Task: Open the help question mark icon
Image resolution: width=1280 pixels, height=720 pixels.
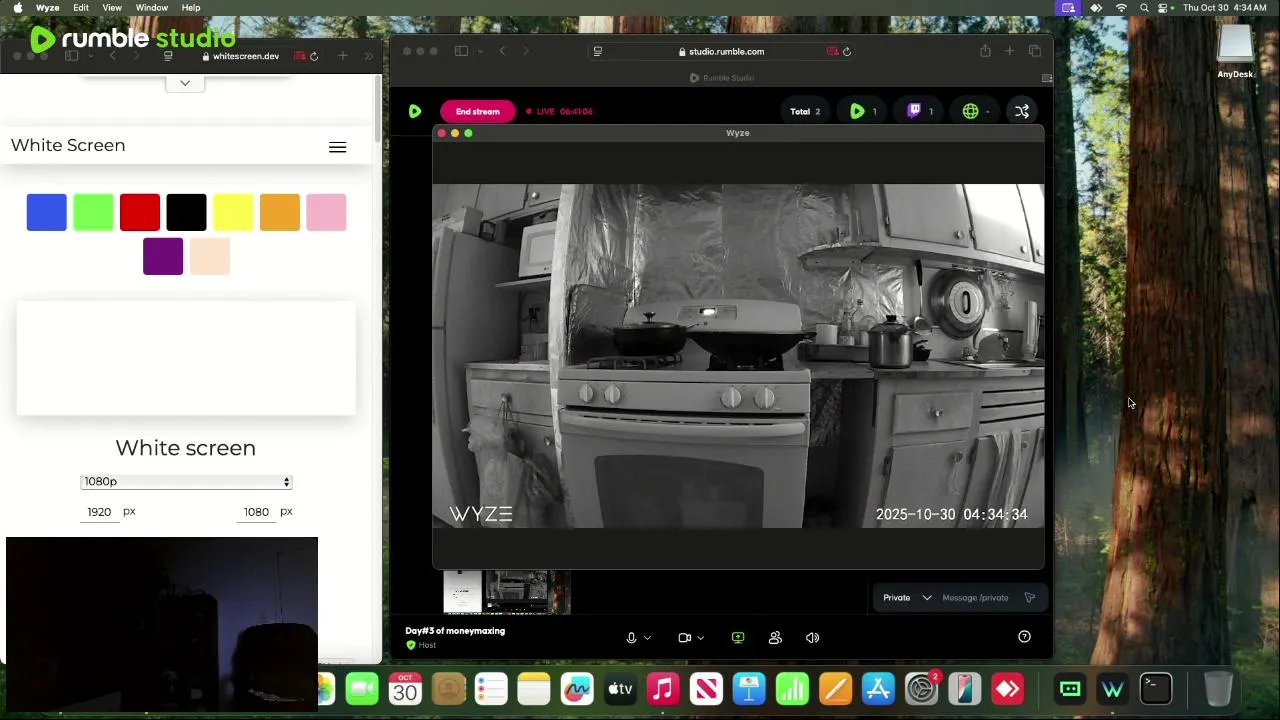Action: (1024, 637)
